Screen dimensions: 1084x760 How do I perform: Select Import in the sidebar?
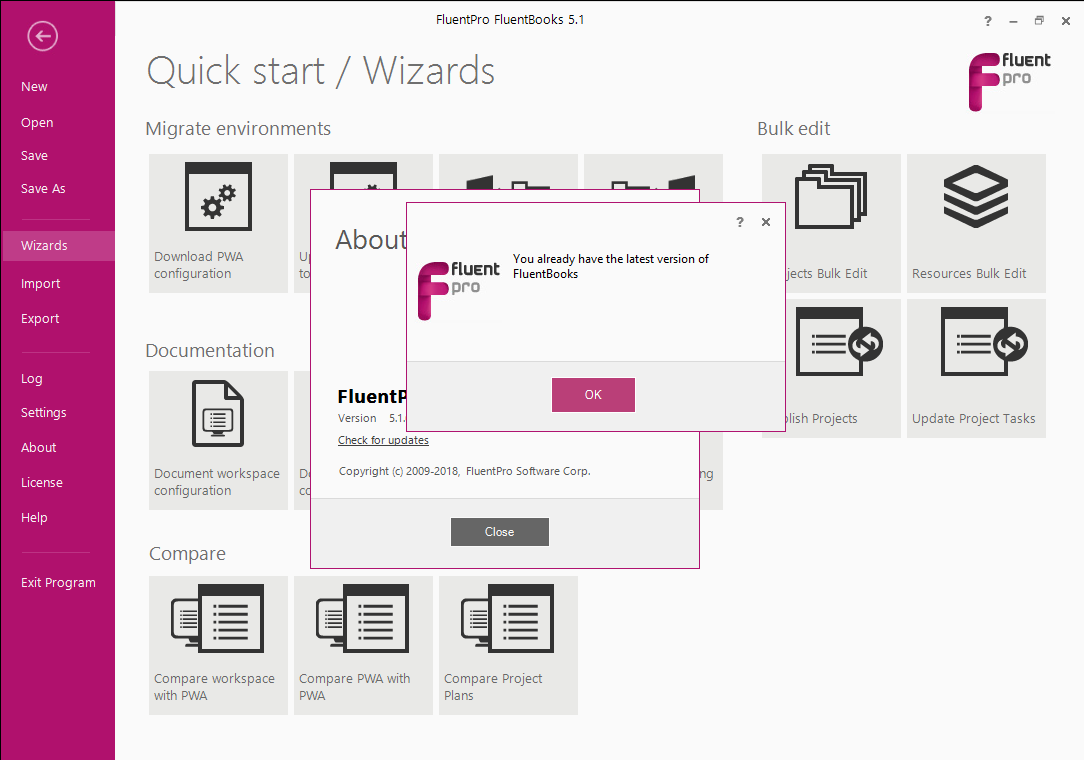[40, 284]
